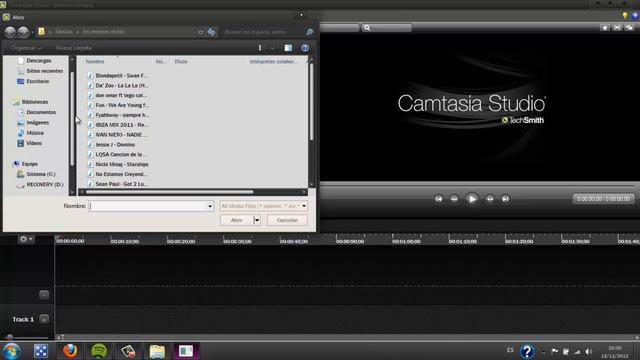Sort files by the Nombre column

click(x=95, y=61)
